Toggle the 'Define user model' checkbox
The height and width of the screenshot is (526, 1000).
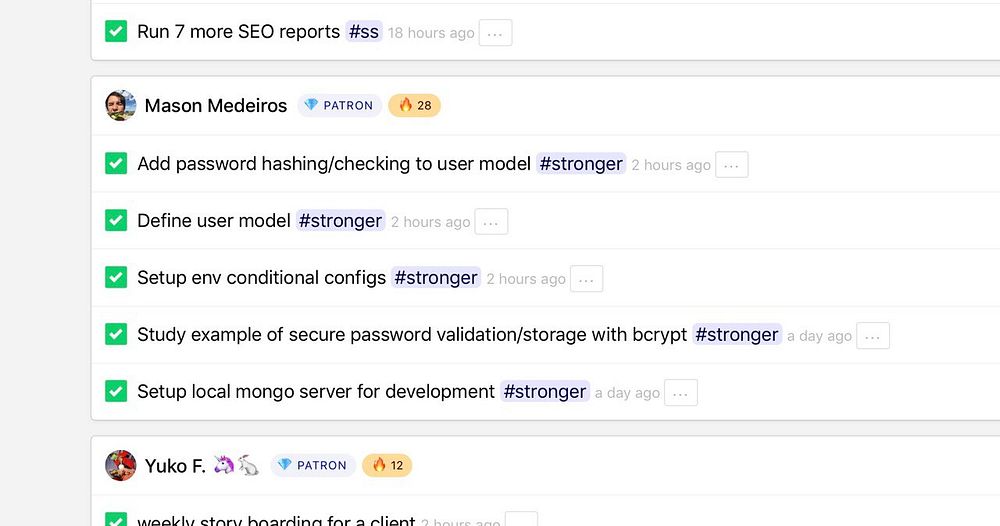pos(116,221)
